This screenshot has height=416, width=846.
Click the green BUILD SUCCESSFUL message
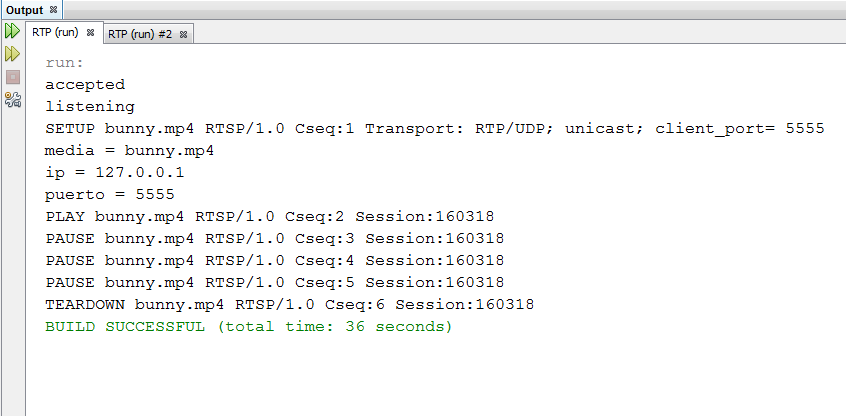249,327
